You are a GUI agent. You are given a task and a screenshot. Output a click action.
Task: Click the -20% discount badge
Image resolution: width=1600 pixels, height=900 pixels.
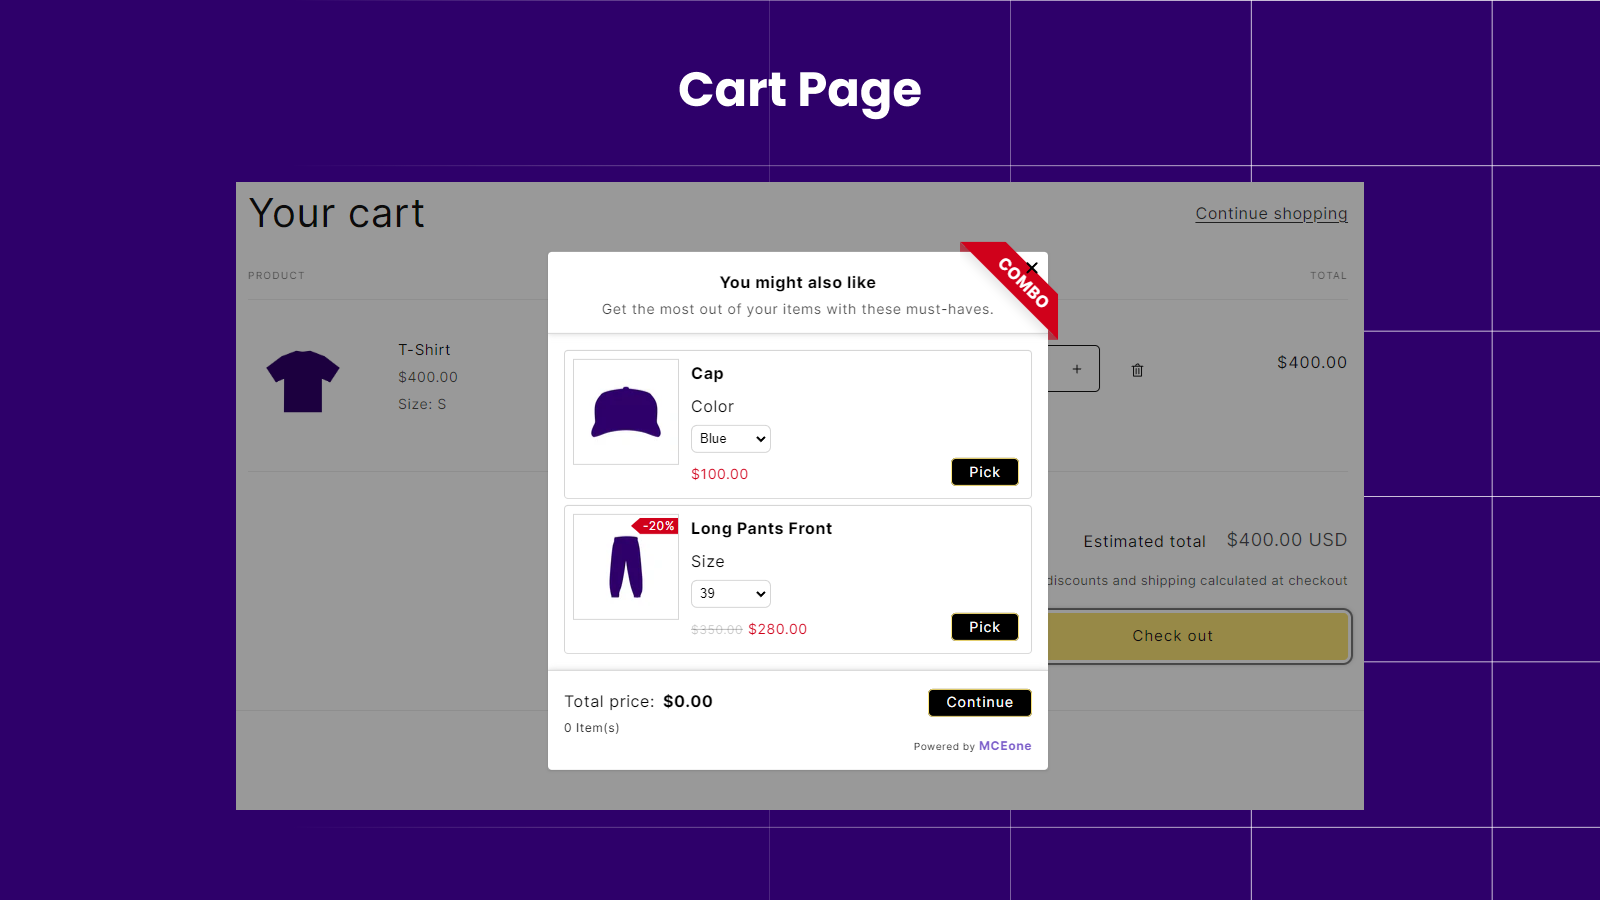coord(657,525)
